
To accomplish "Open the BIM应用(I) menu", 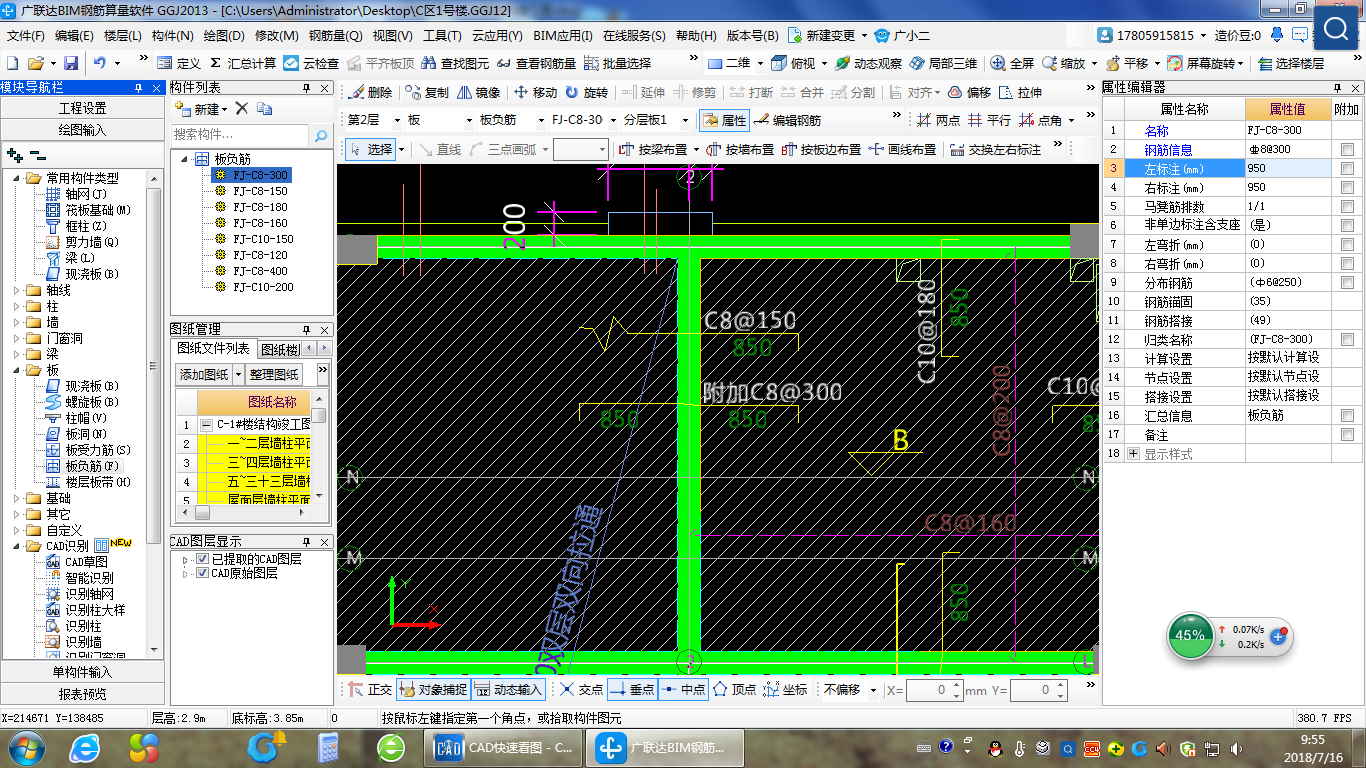I will 563,35.
